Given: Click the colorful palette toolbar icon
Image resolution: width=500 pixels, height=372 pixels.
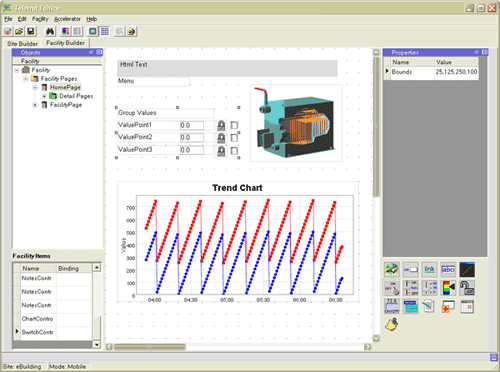Looking at the screenshot, I should pos(65,31).
